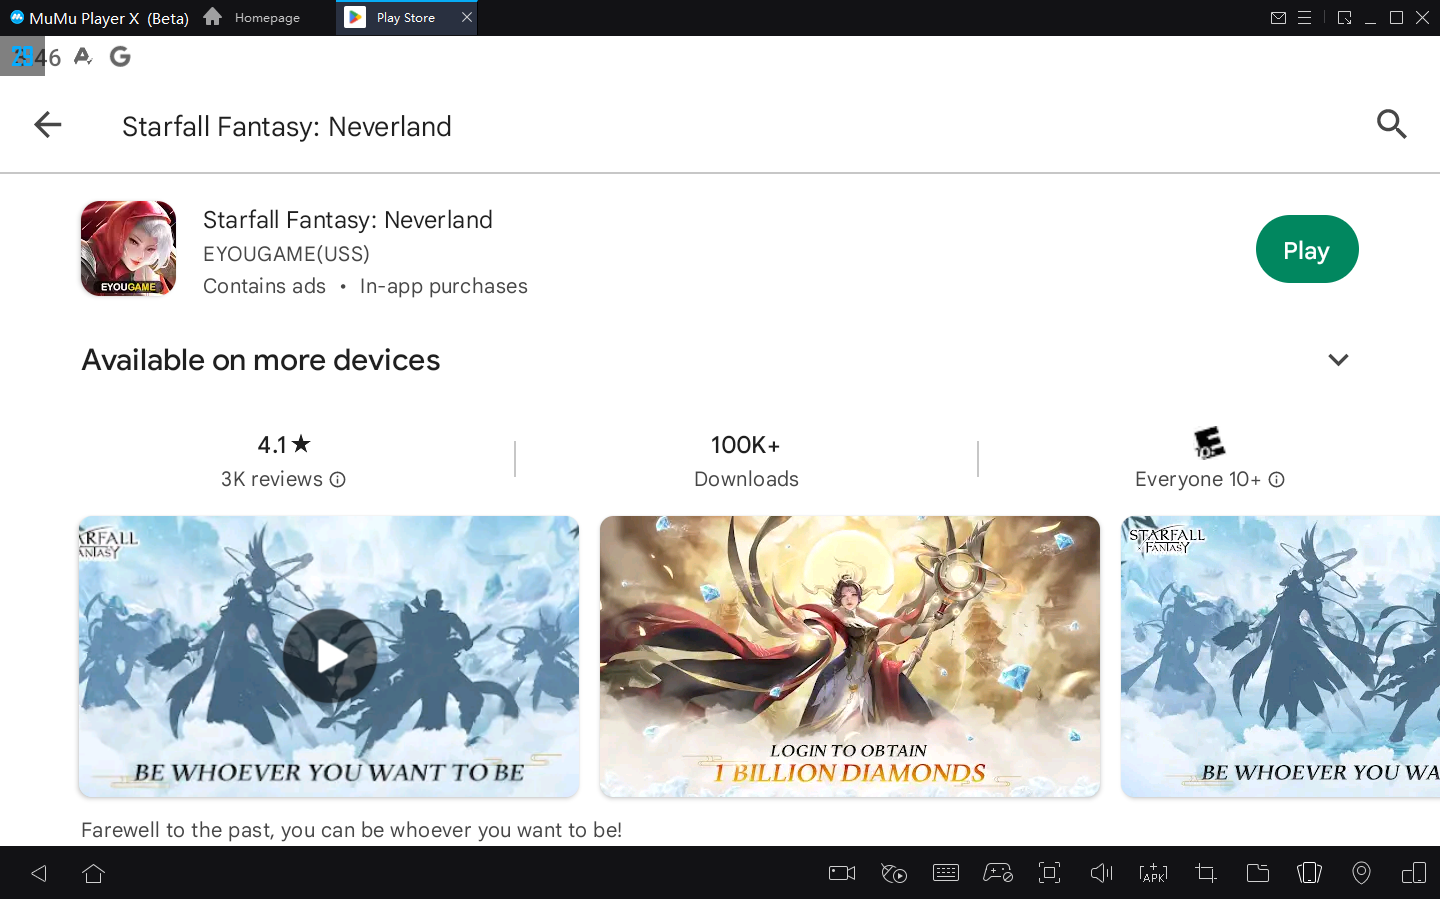Open the 3K reviews info link
This screenshot has height=899, width=1440.
tap(338, 480)
